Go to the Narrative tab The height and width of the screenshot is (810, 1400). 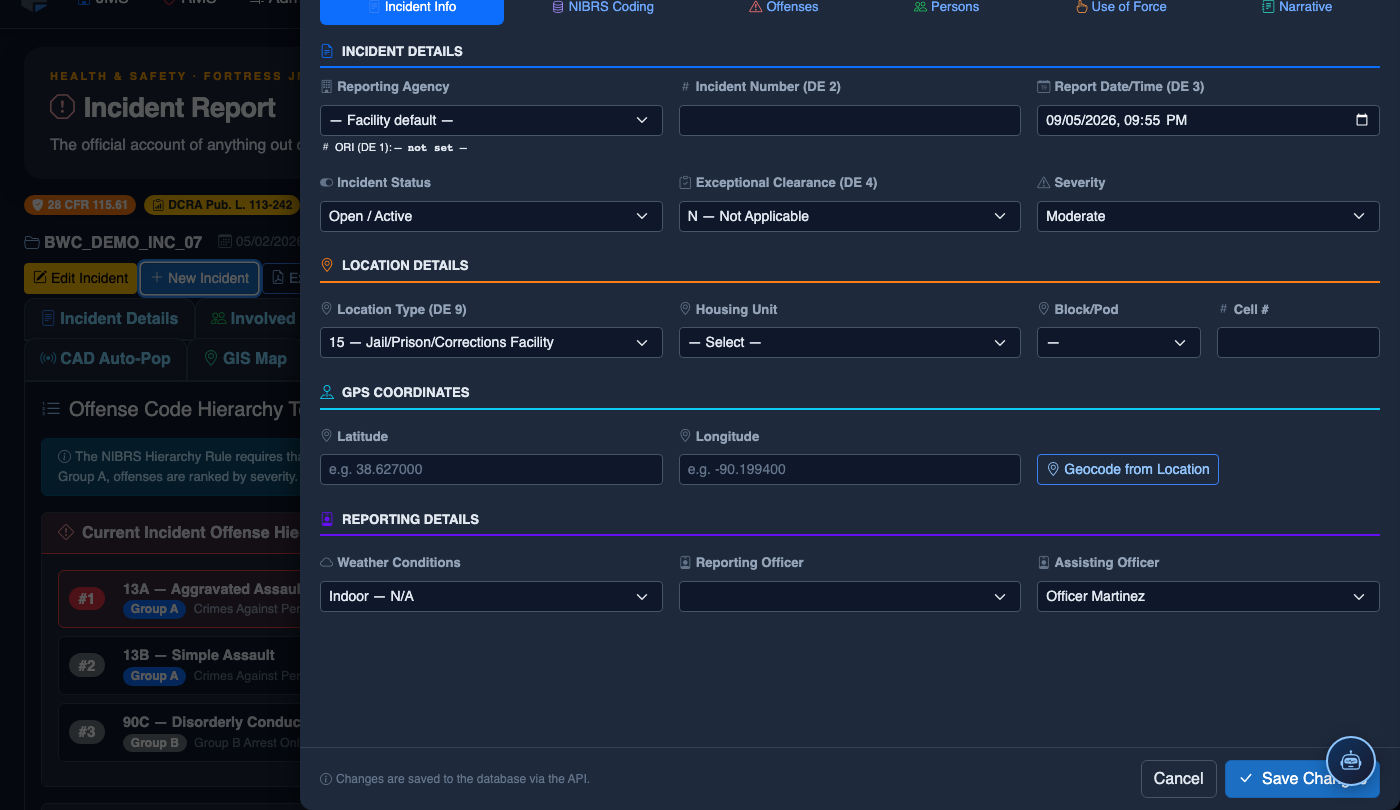[x=1297, y=7]
